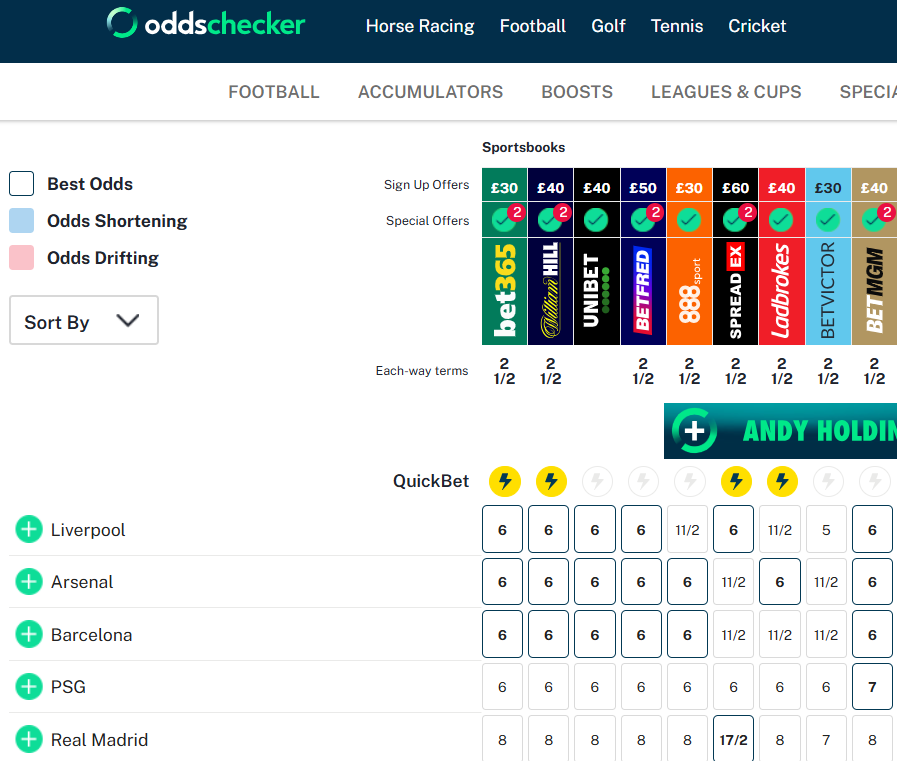Open Betfred special offers checkmark icon
Image resolution: width=897 pixels, height=761 pixels.
pos(642,220)
